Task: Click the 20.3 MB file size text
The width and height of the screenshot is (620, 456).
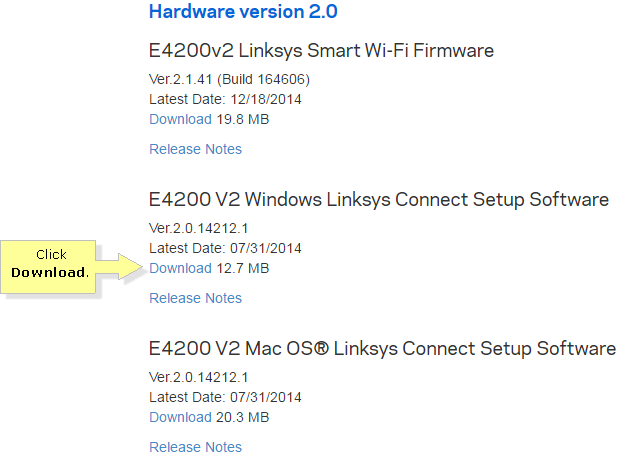Action: (243, 417)
